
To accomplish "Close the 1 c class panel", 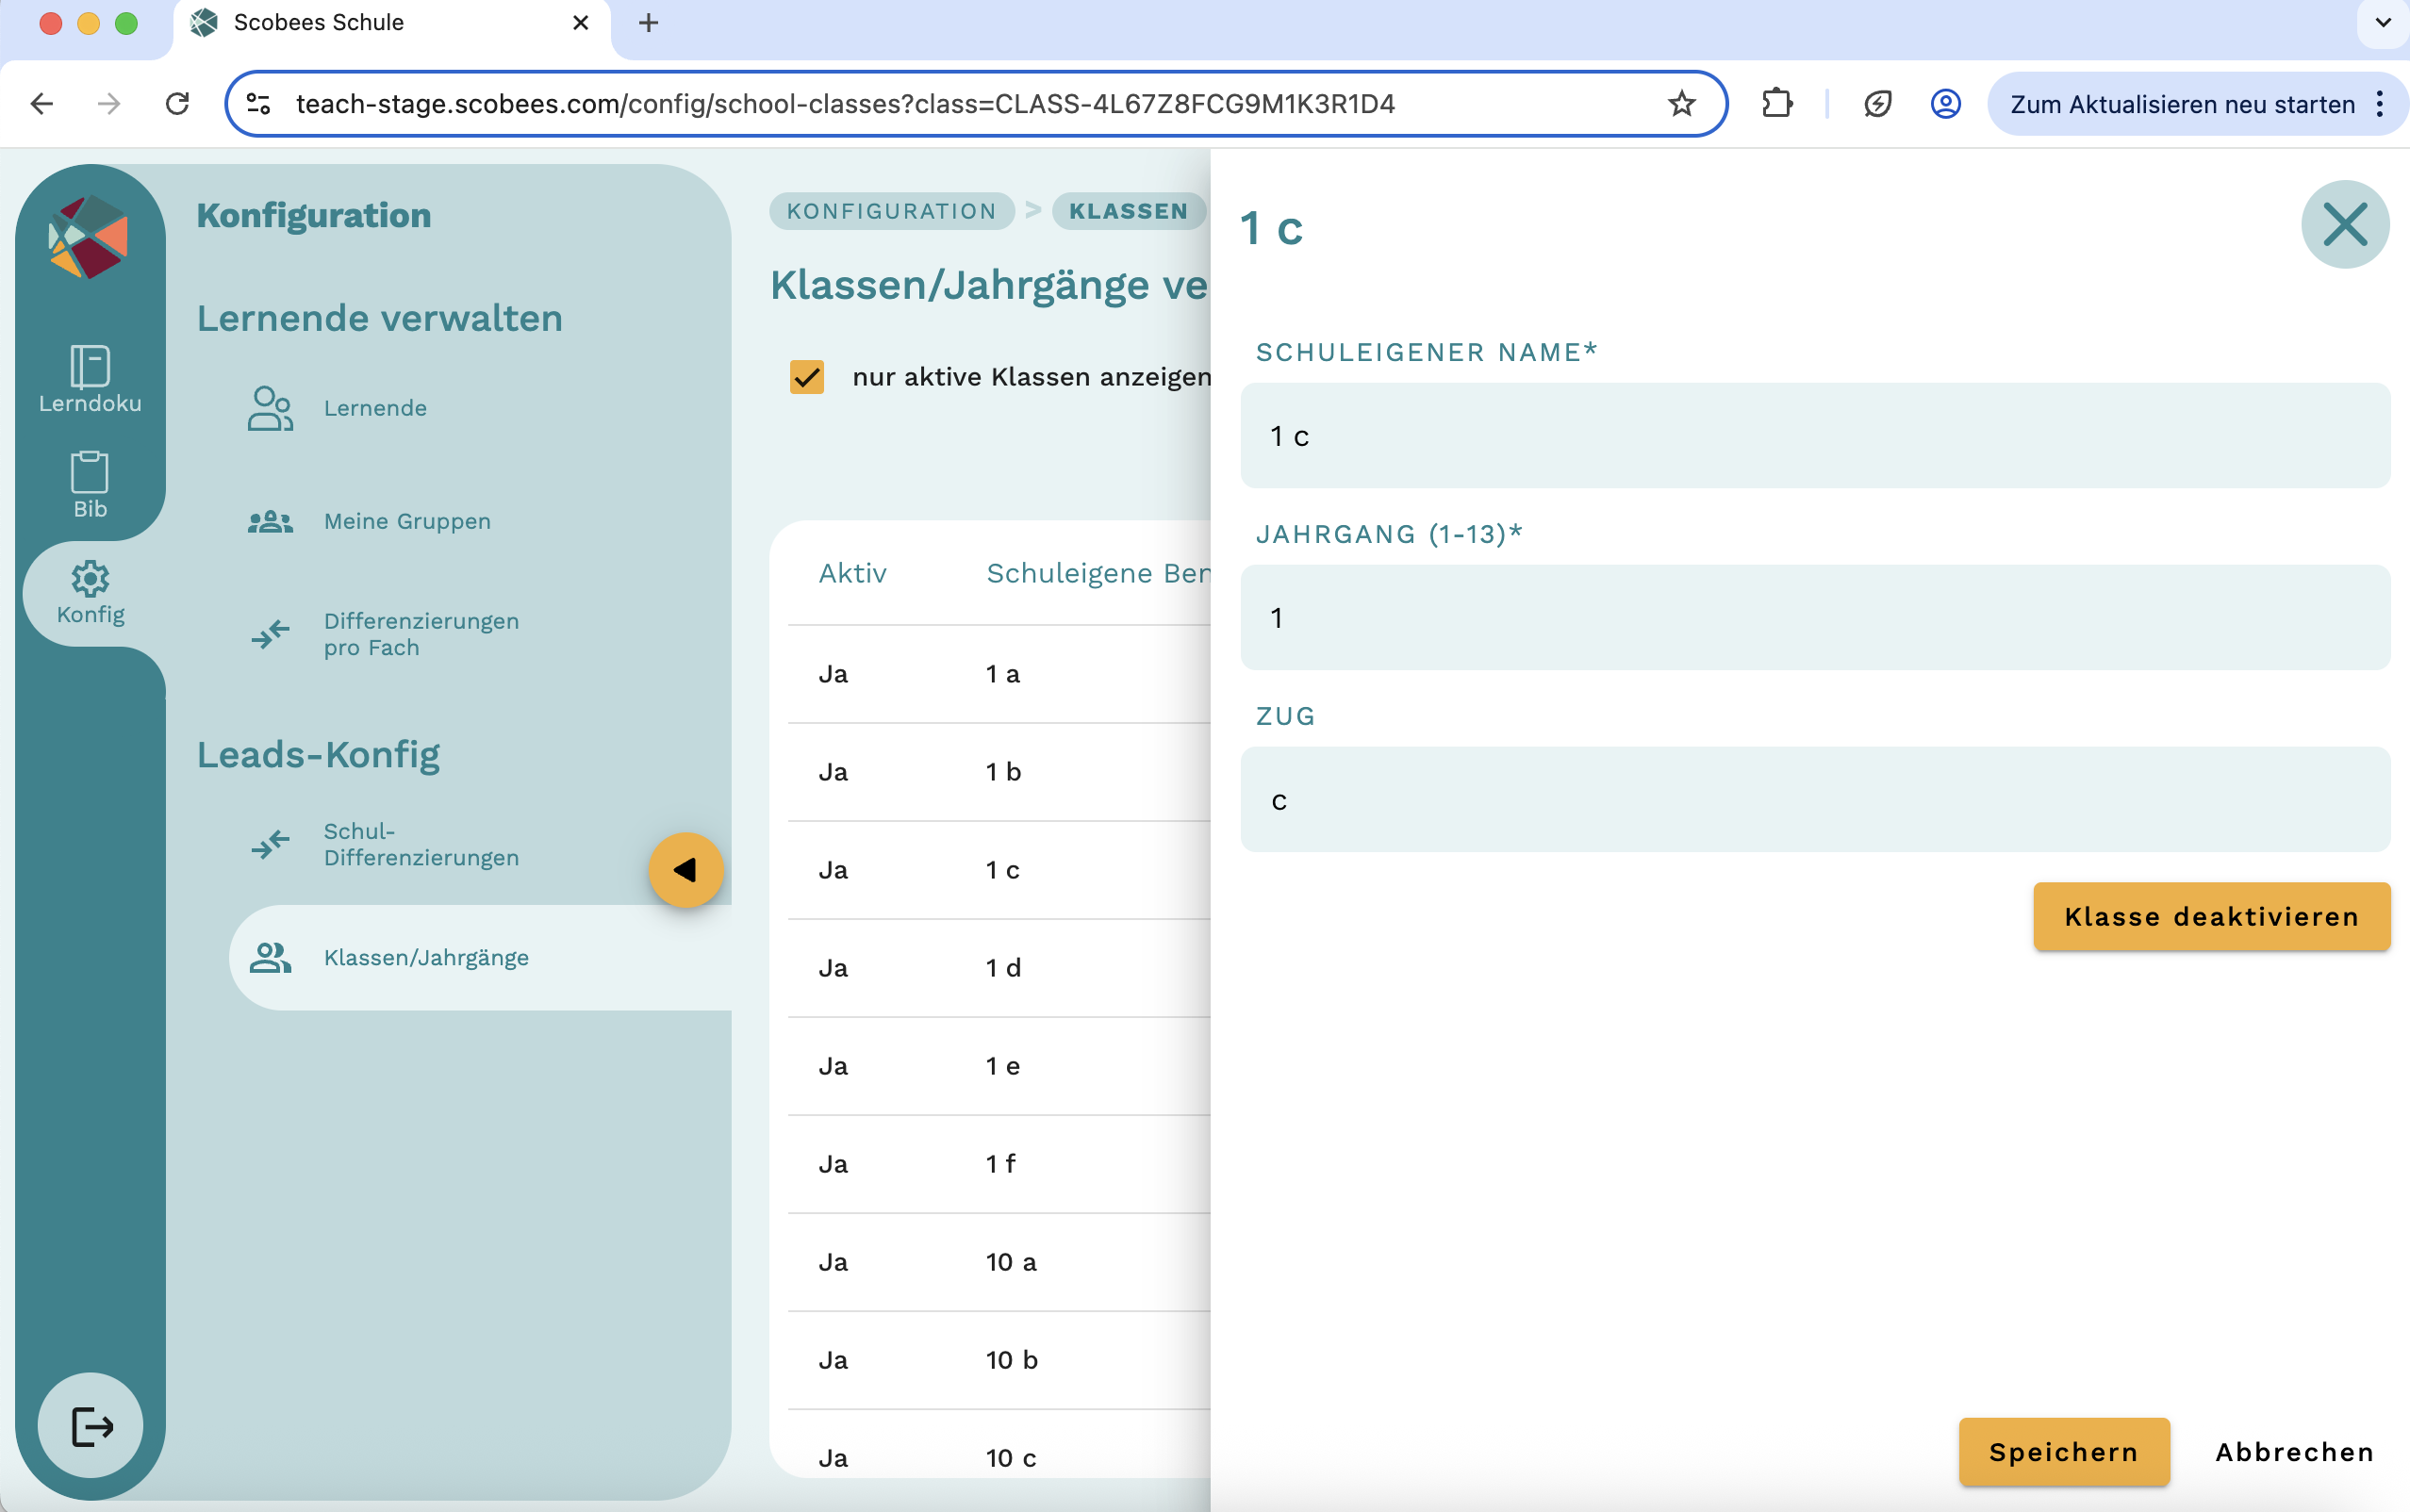I will coord(2344,224).
